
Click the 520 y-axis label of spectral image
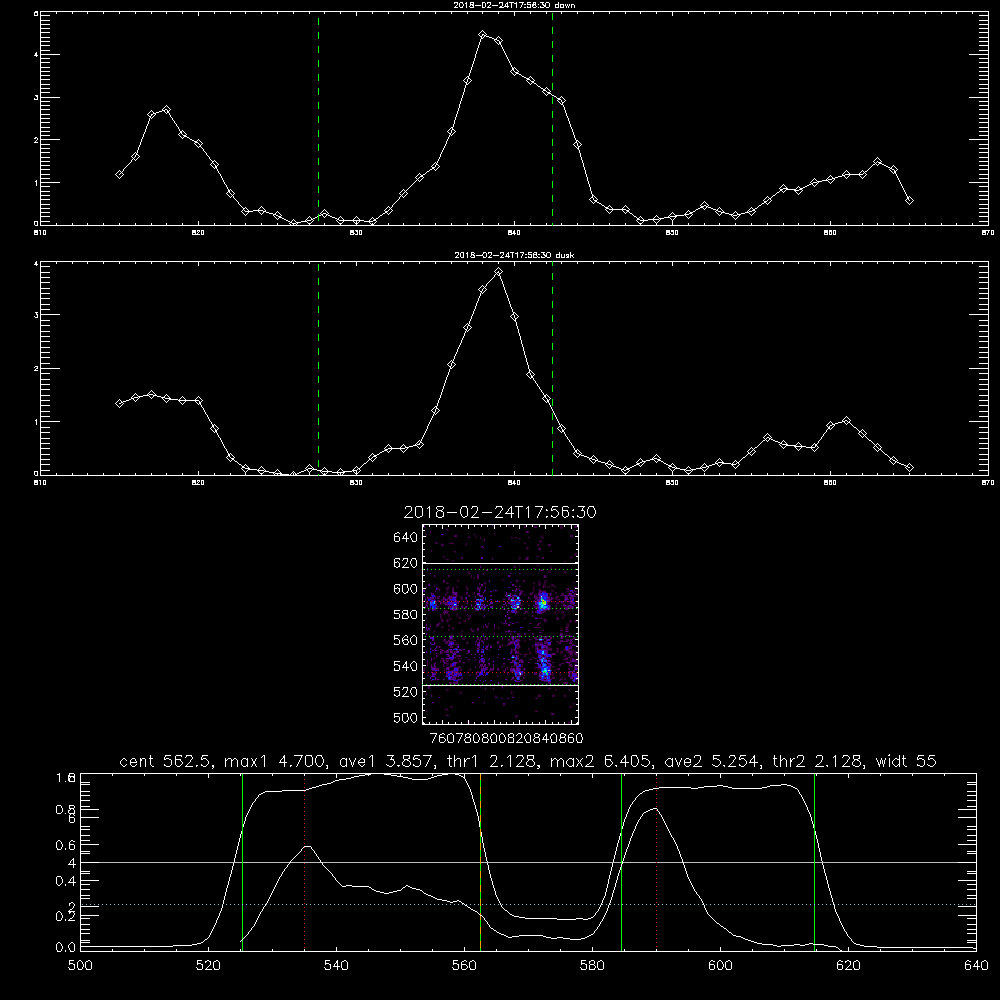(406, 692)
